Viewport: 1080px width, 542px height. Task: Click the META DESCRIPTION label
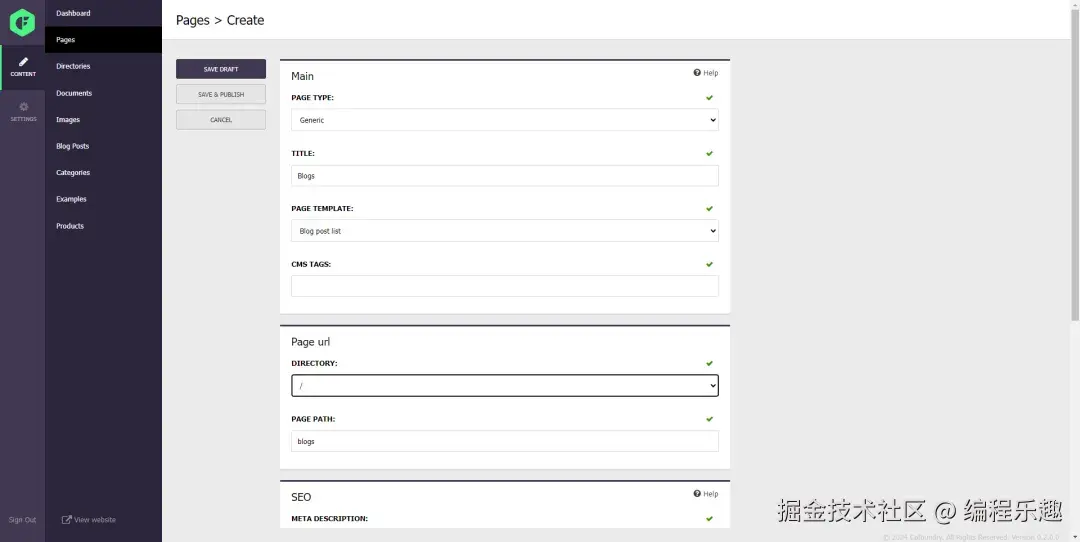[x=329, y=518]
